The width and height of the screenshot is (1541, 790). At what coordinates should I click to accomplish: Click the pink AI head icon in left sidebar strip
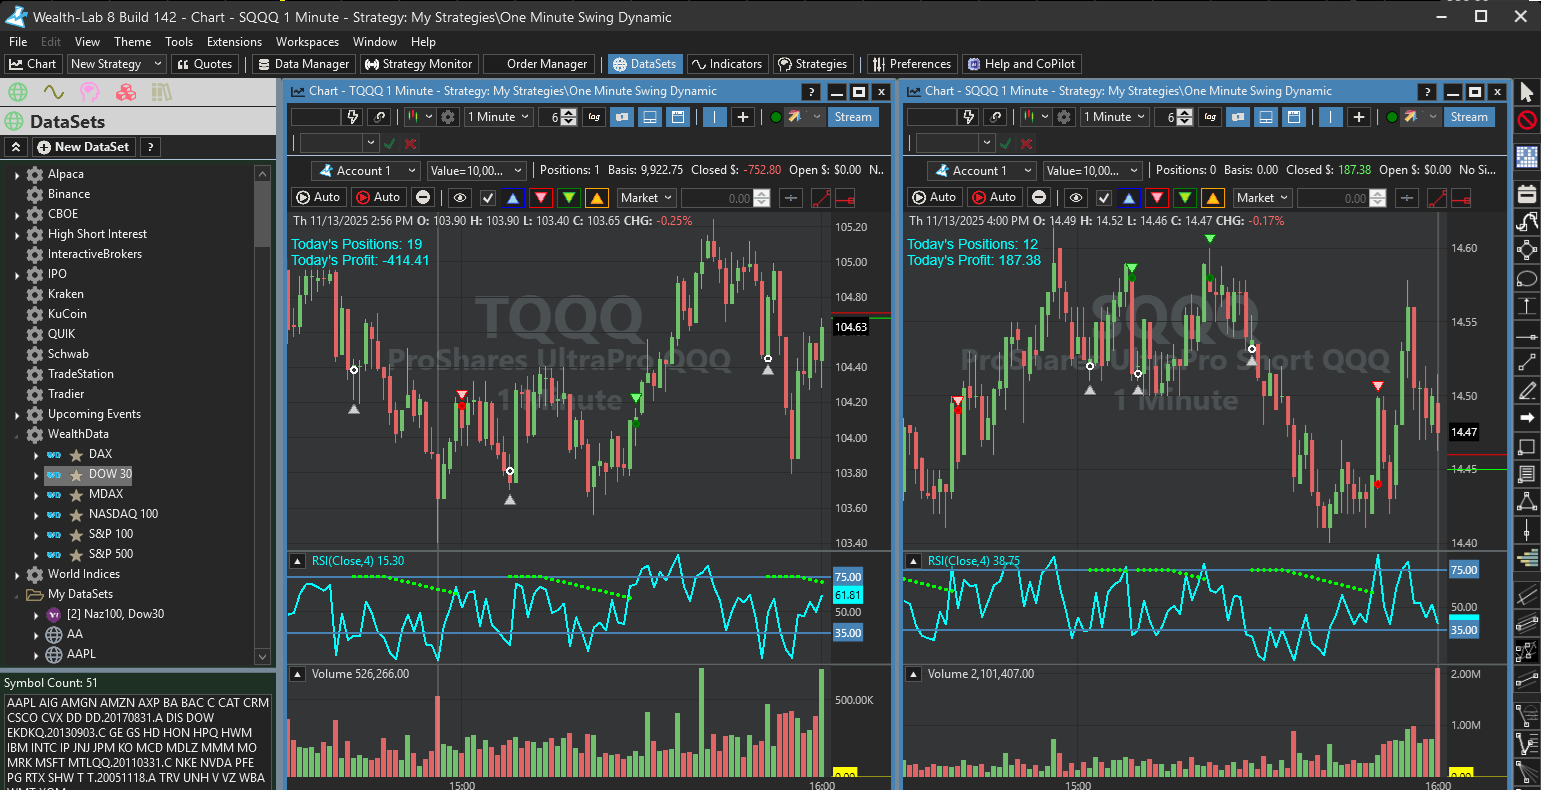(x=89, y=92)
